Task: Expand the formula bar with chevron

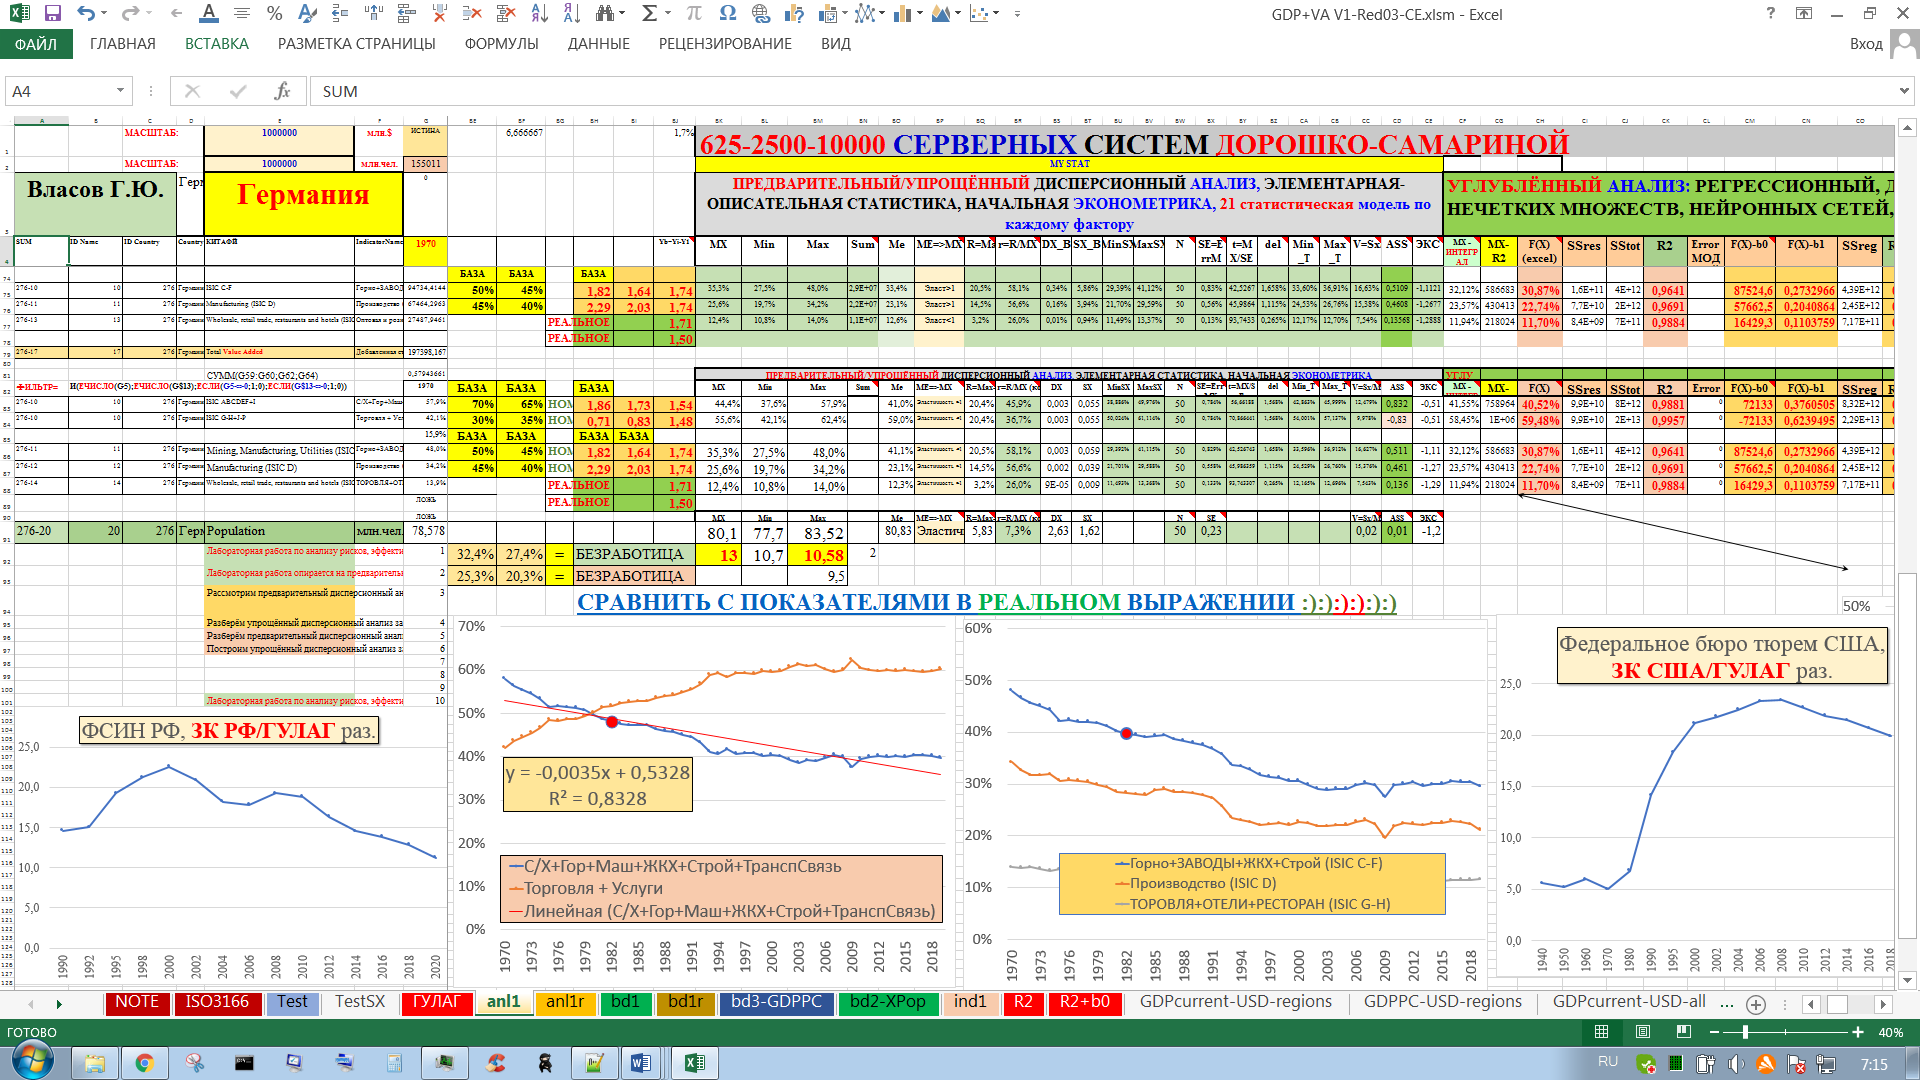Action: (1904, 91)
